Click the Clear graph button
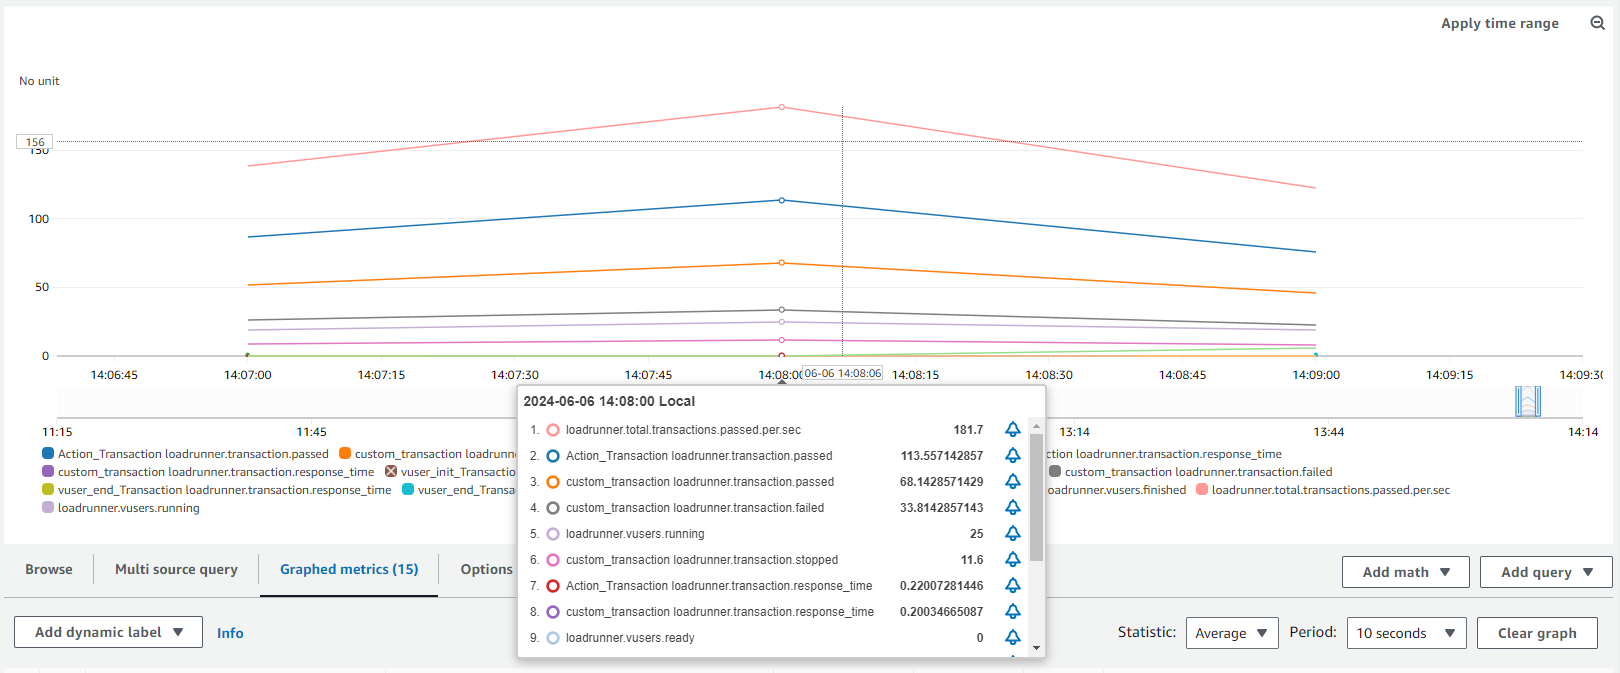Viewport: 1620px width, 673px height. (x=1536, y=633)
